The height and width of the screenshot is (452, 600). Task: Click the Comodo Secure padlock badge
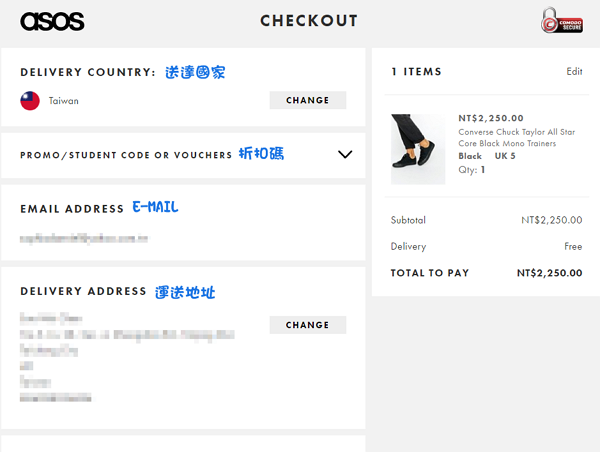(x=562, y=21)
